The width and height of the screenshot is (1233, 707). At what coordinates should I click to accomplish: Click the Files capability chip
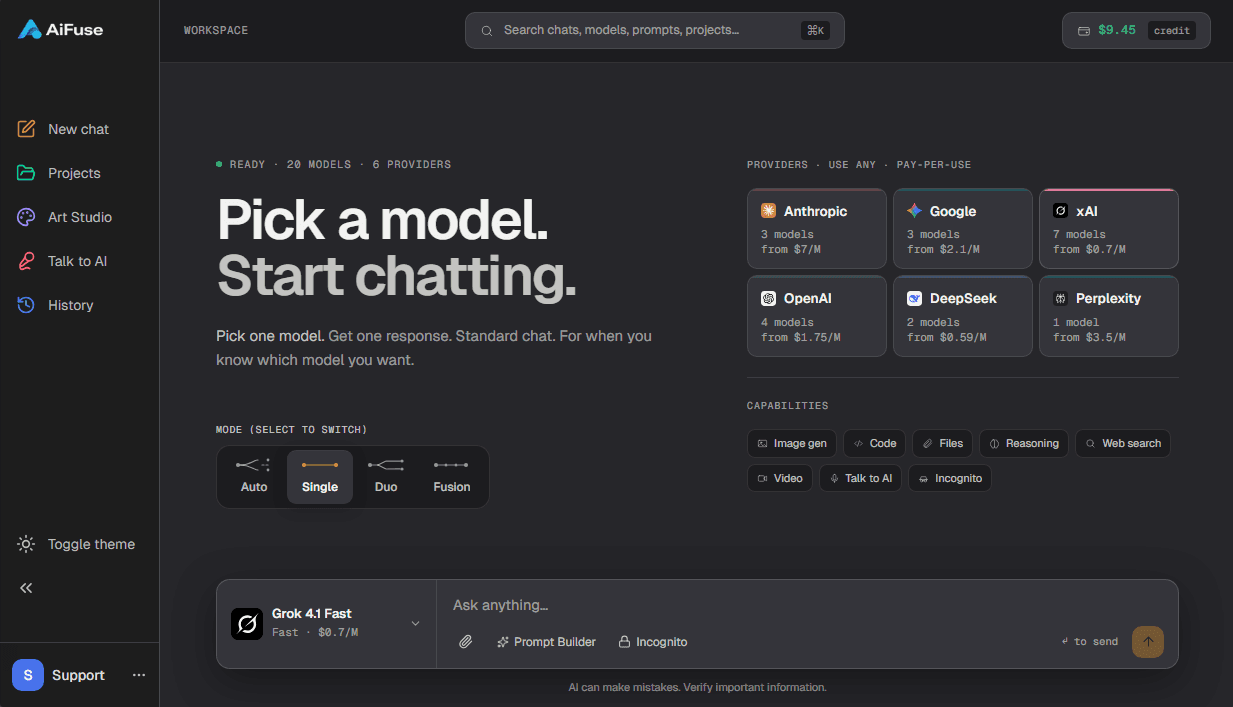(943, 443)
